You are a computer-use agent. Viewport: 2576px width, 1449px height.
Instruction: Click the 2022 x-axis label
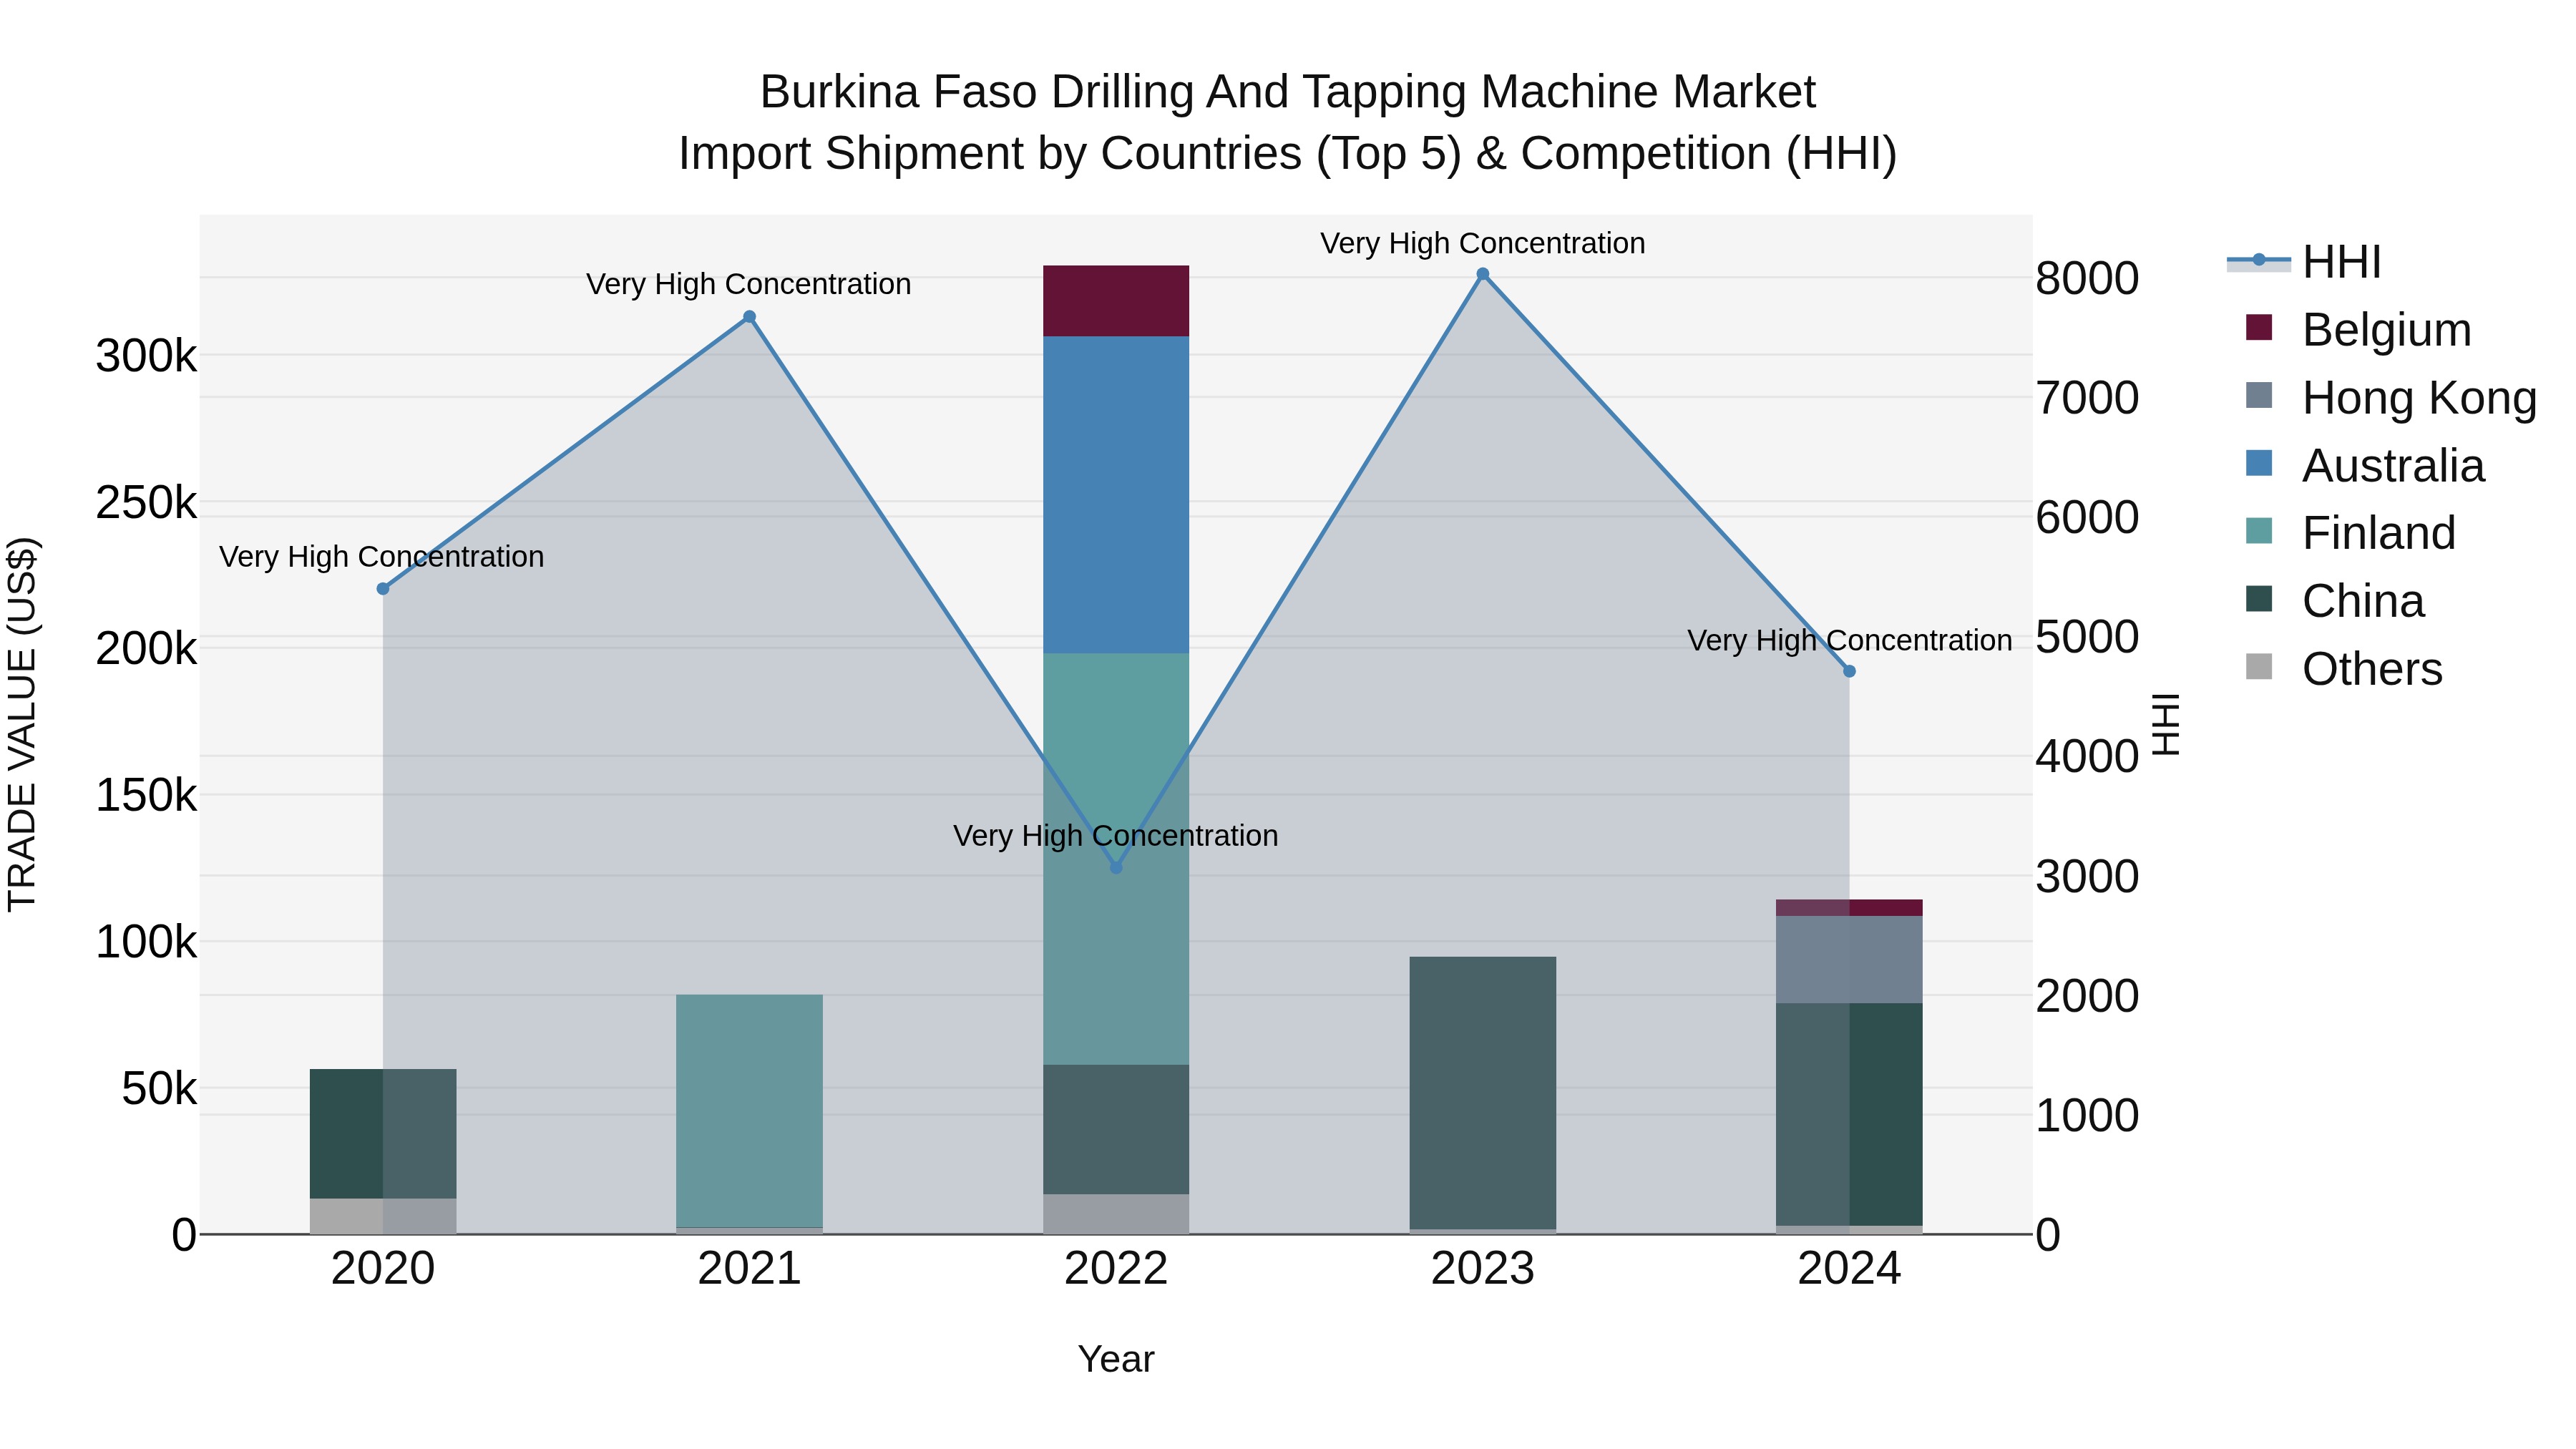(x=1116, y=1269)
